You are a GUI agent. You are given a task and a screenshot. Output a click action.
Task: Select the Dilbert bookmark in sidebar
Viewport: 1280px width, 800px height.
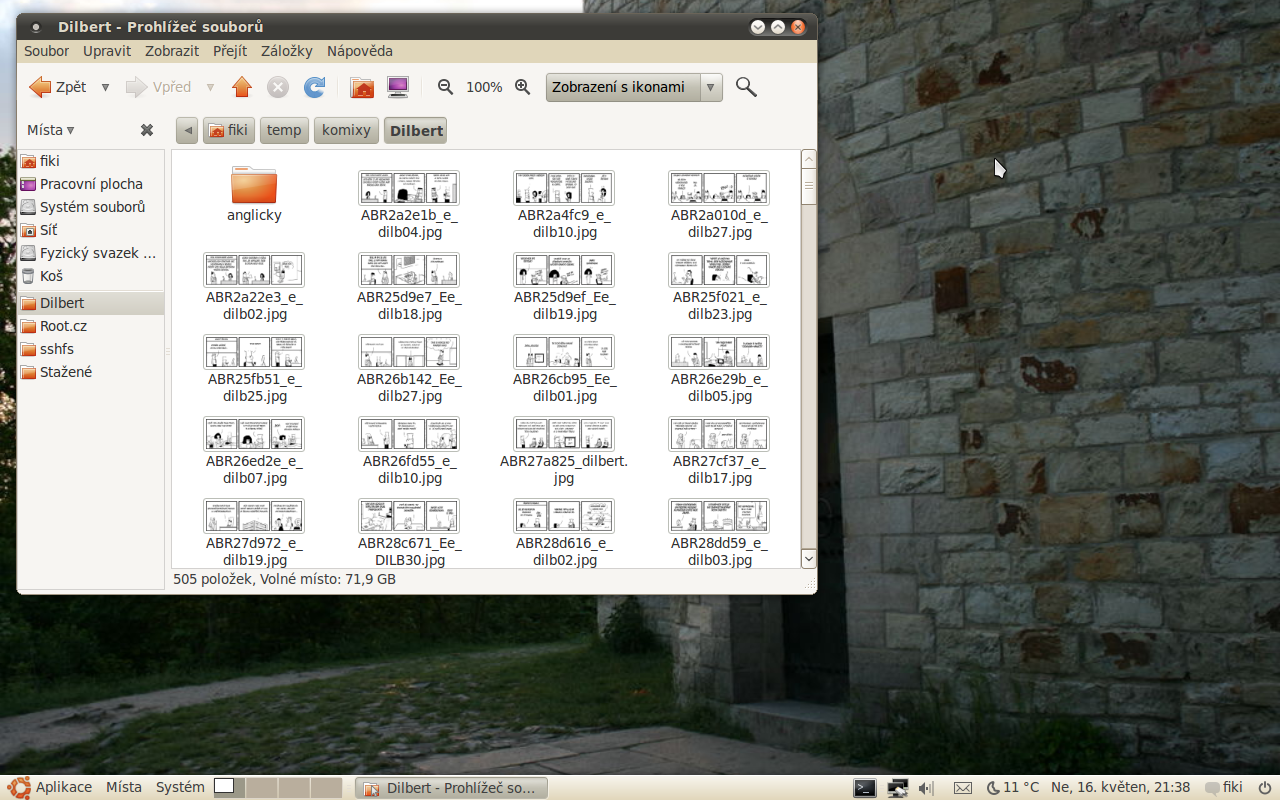(x=91, y=303)
